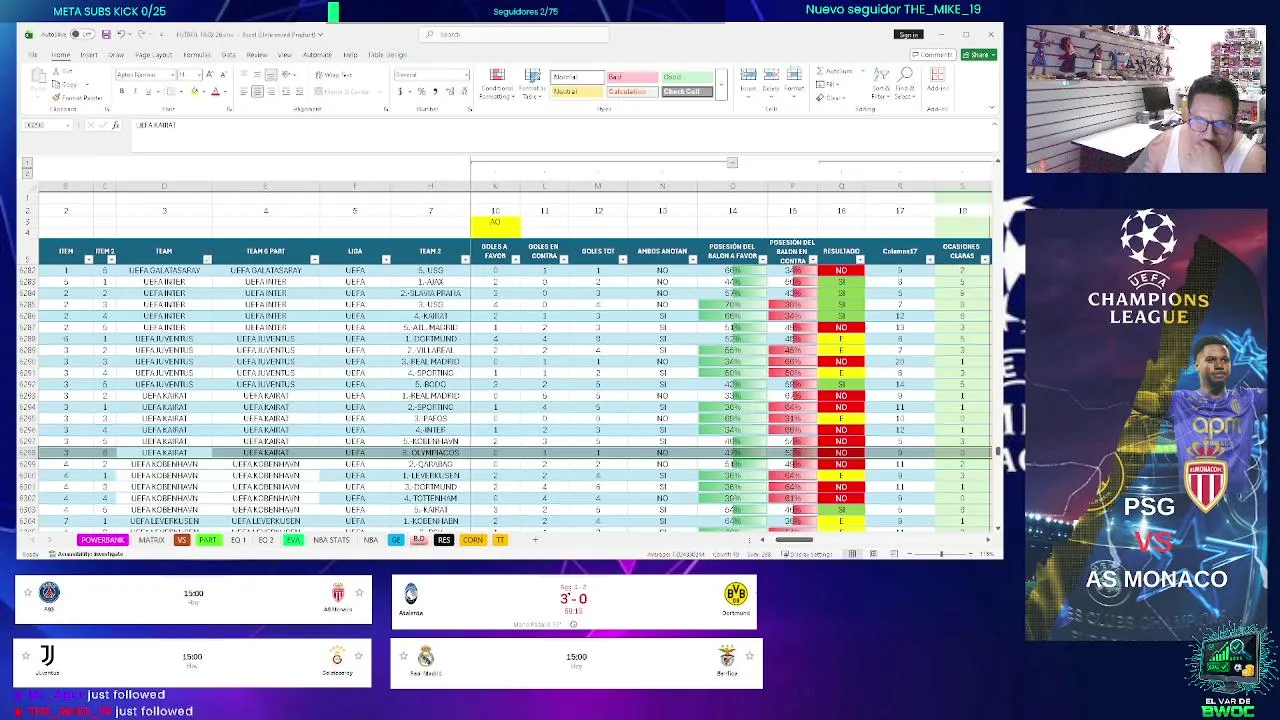Click the Center align icon
This screenshot has height=720, width=1280.
(257, 91)
